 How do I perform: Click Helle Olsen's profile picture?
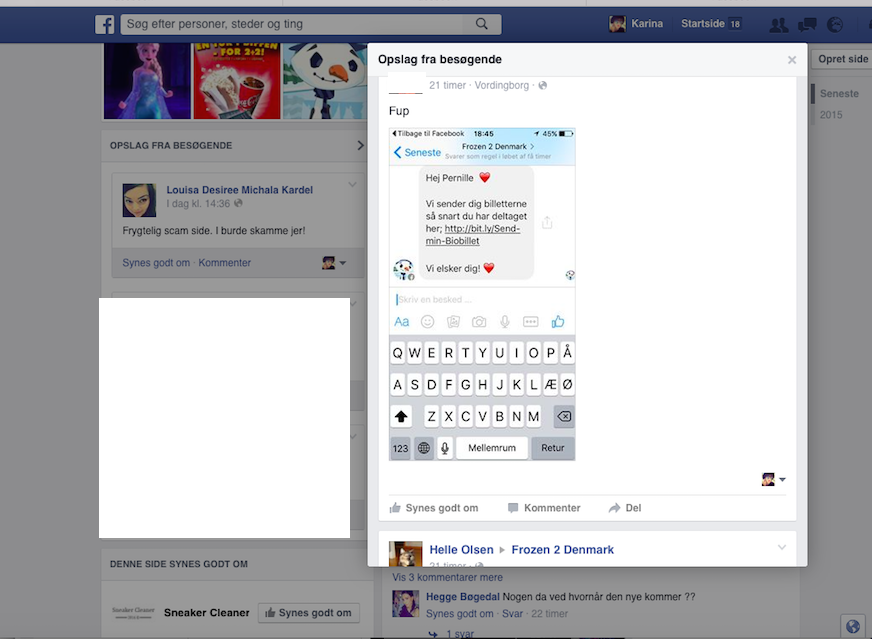405,553
